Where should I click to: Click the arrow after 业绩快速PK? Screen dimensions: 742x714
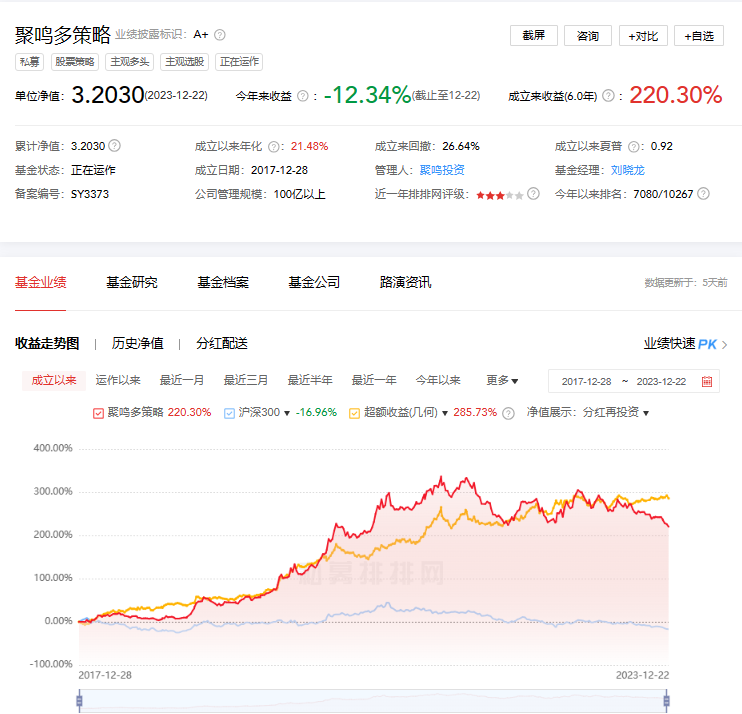[724, 345]
